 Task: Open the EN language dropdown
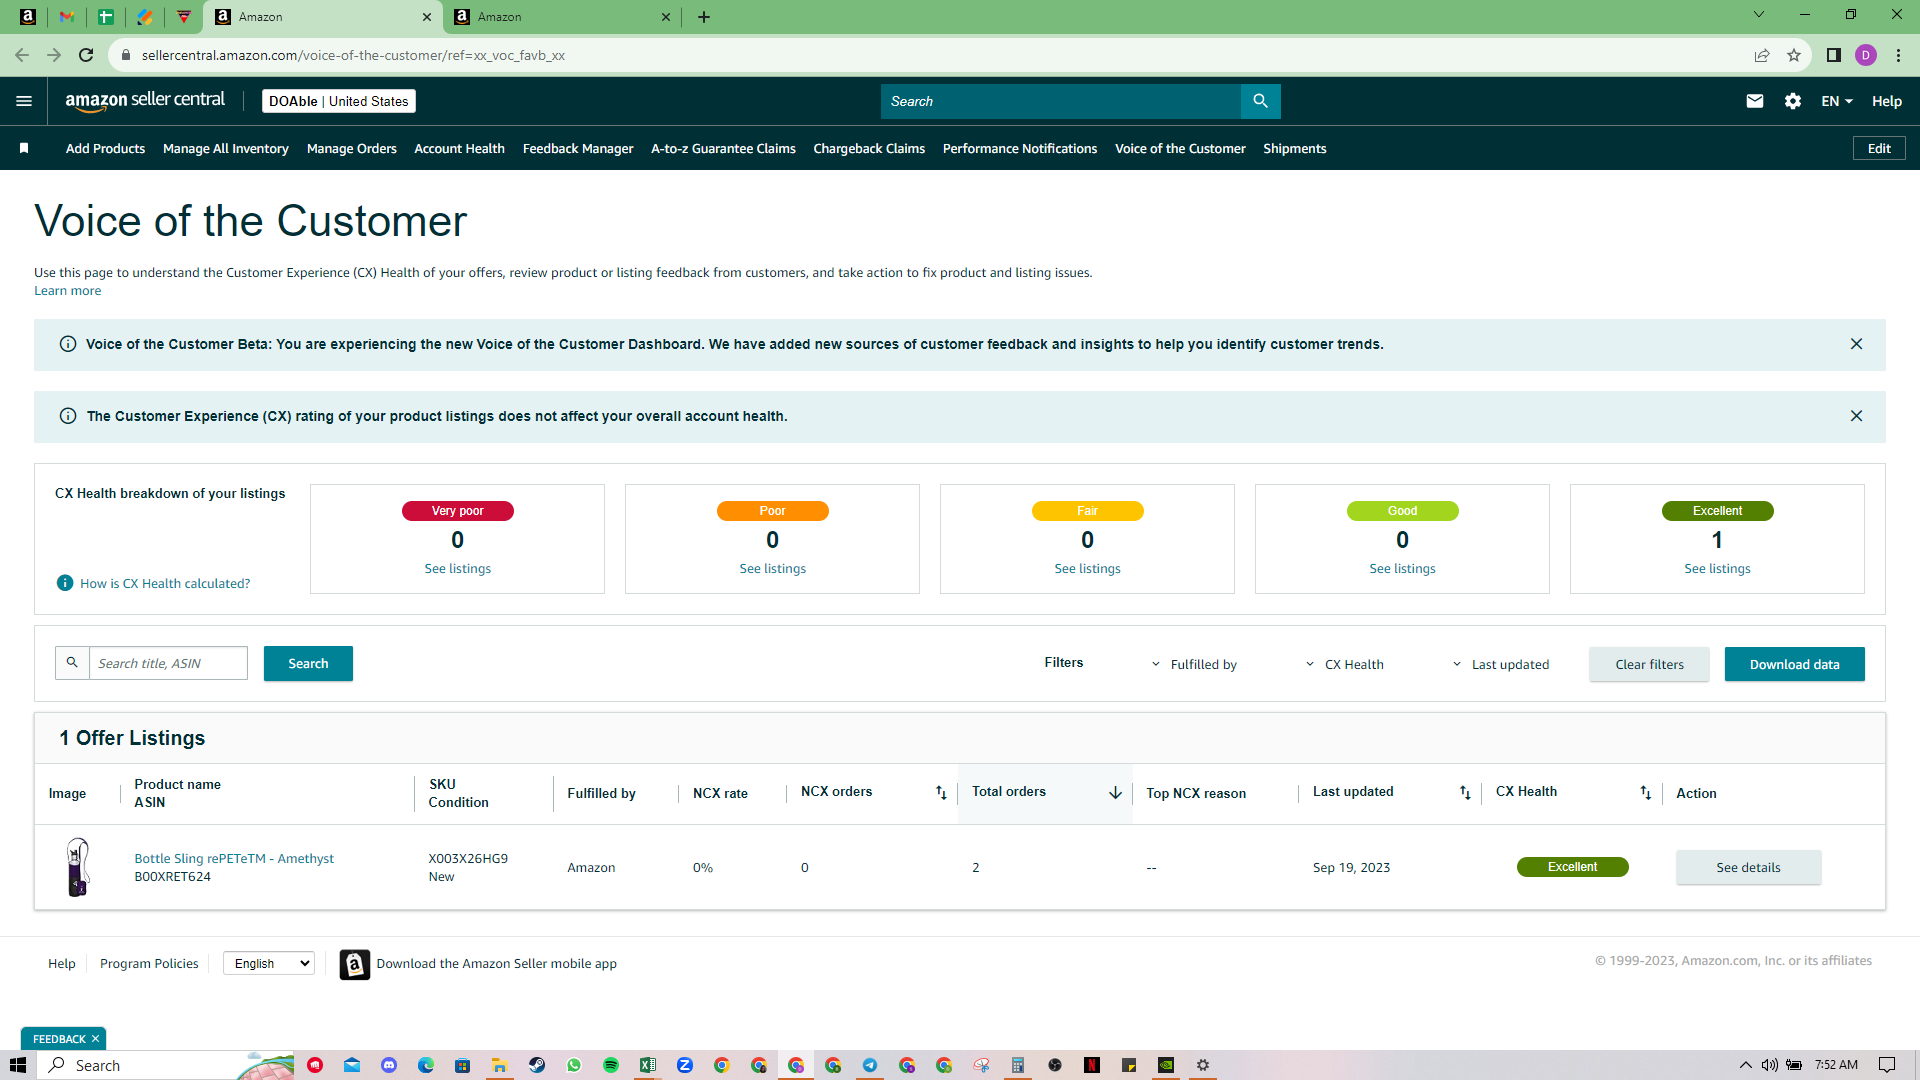click(1837, 101)
